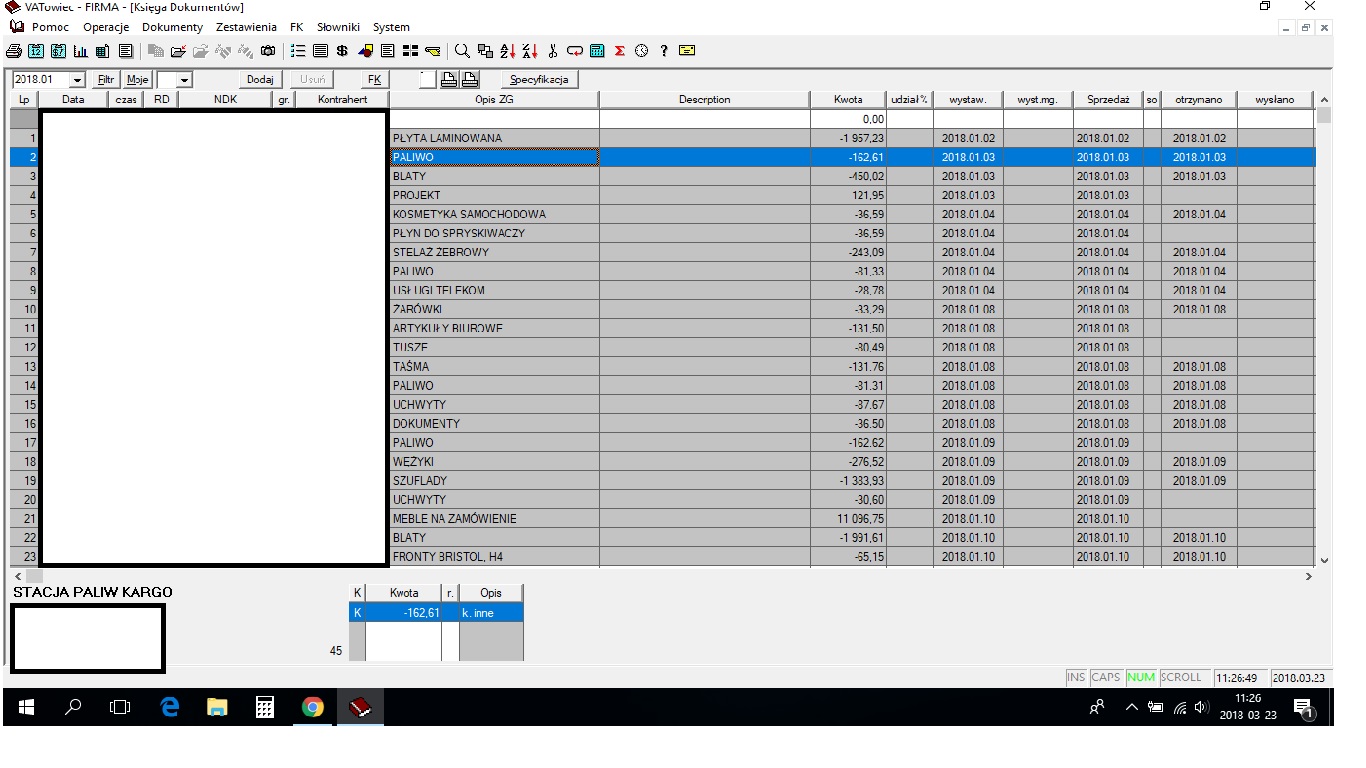Open search with the magnifying glass icon
The image size is (1366, 768).
(462, 51)
